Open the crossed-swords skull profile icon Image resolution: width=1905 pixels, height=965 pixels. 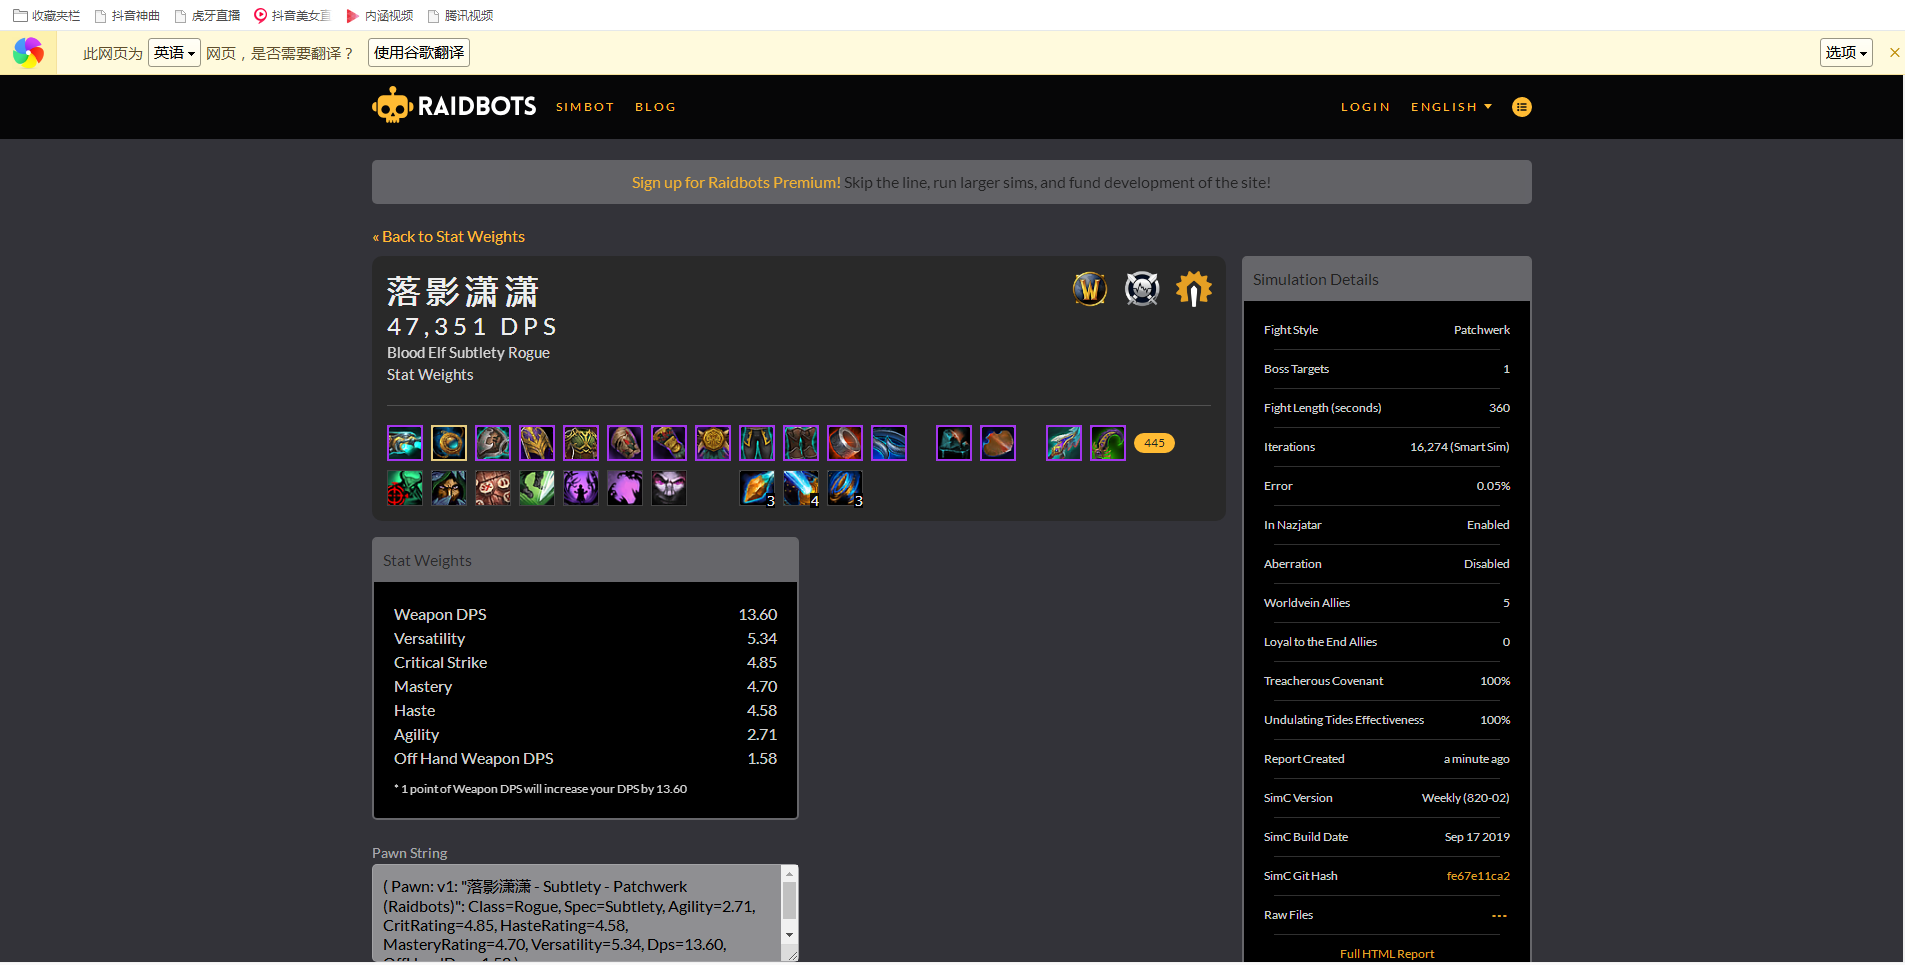tap(1142, 289)
